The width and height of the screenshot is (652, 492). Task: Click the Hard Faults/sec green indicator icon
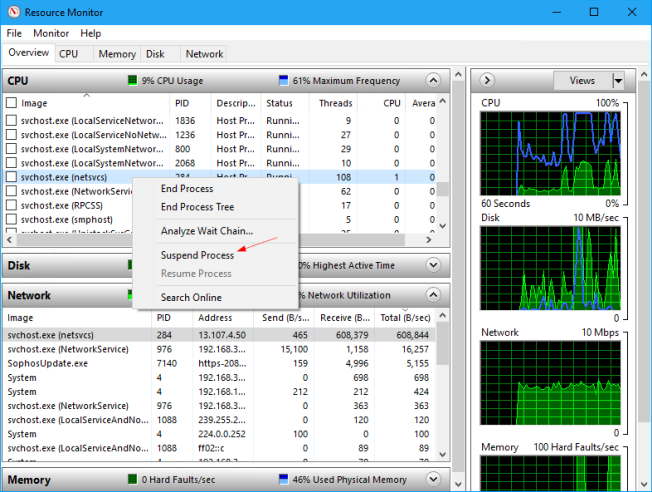132,480
